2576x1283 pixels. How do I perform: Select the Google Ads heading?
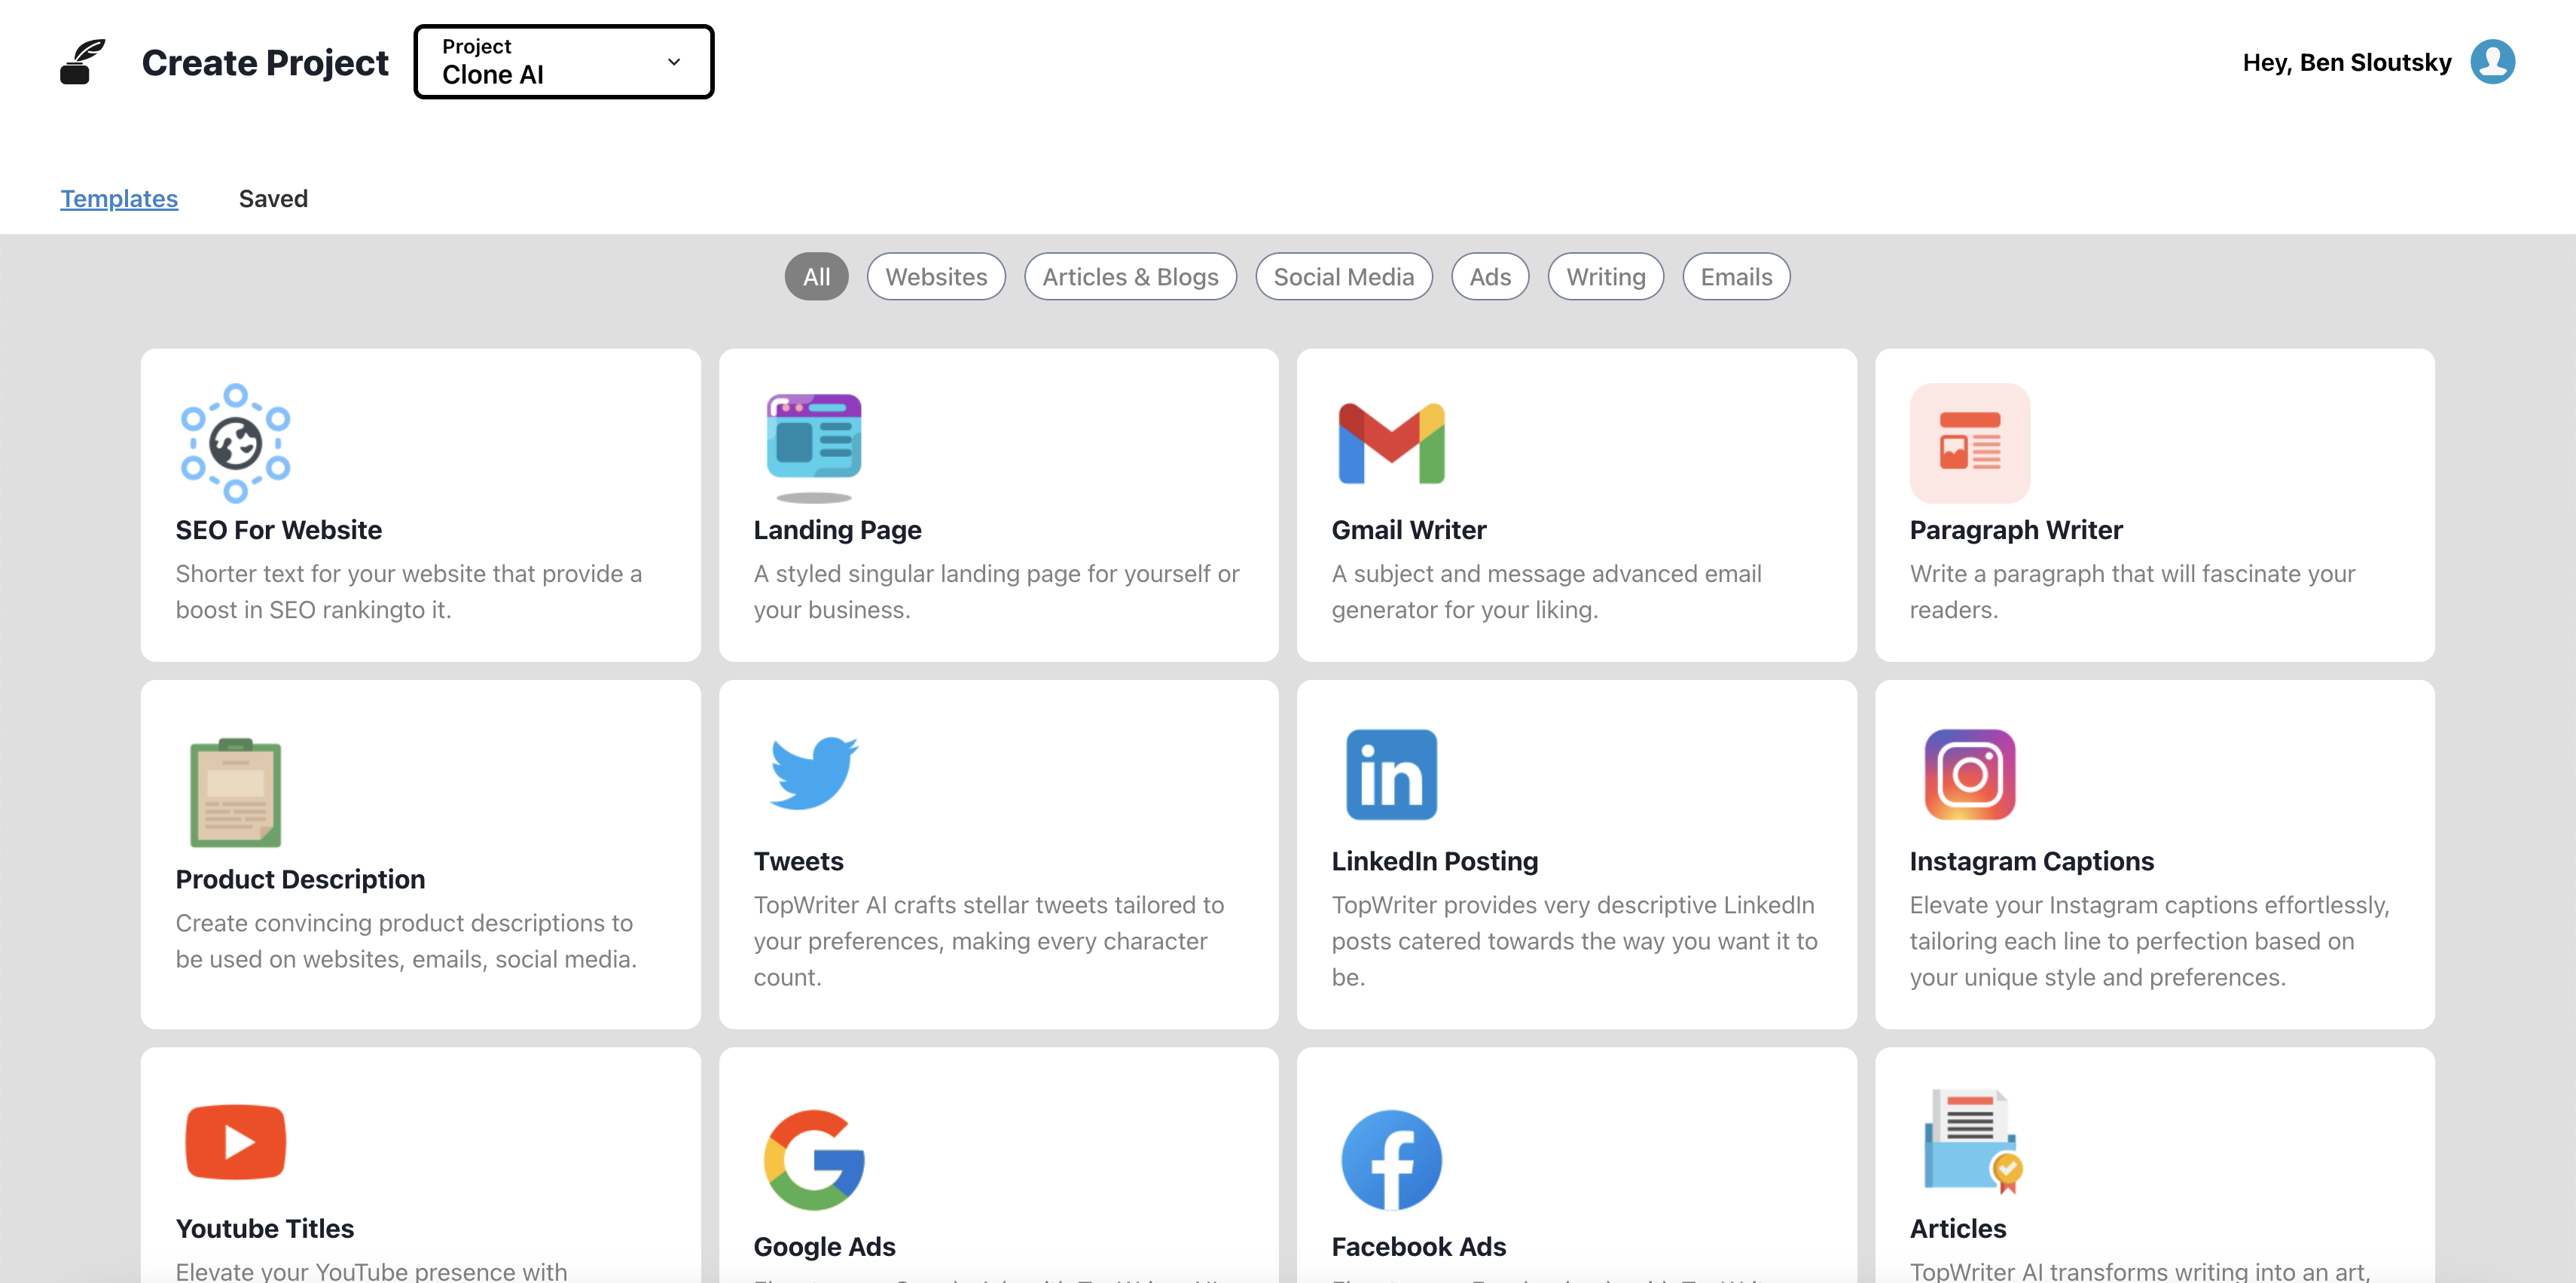point(824,1246)
